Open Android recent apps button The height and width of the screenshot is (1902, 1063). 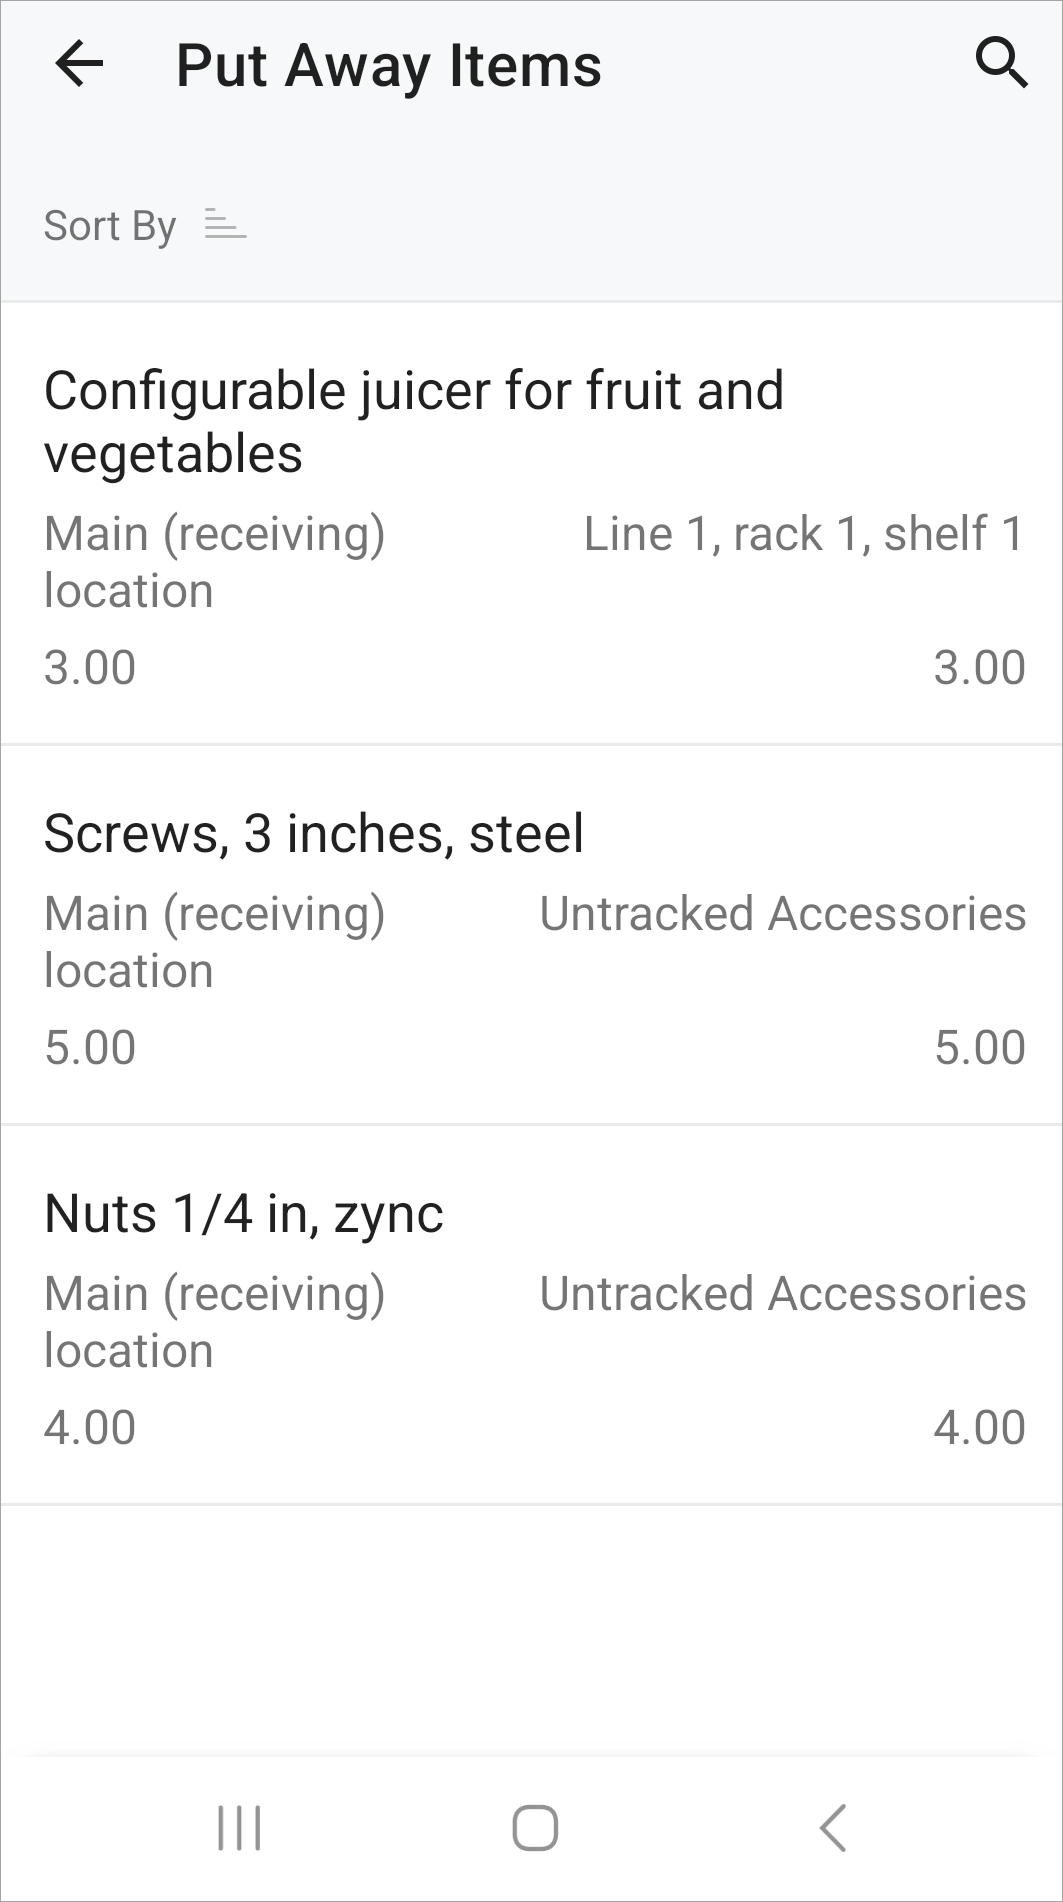tap(239, 1828)
